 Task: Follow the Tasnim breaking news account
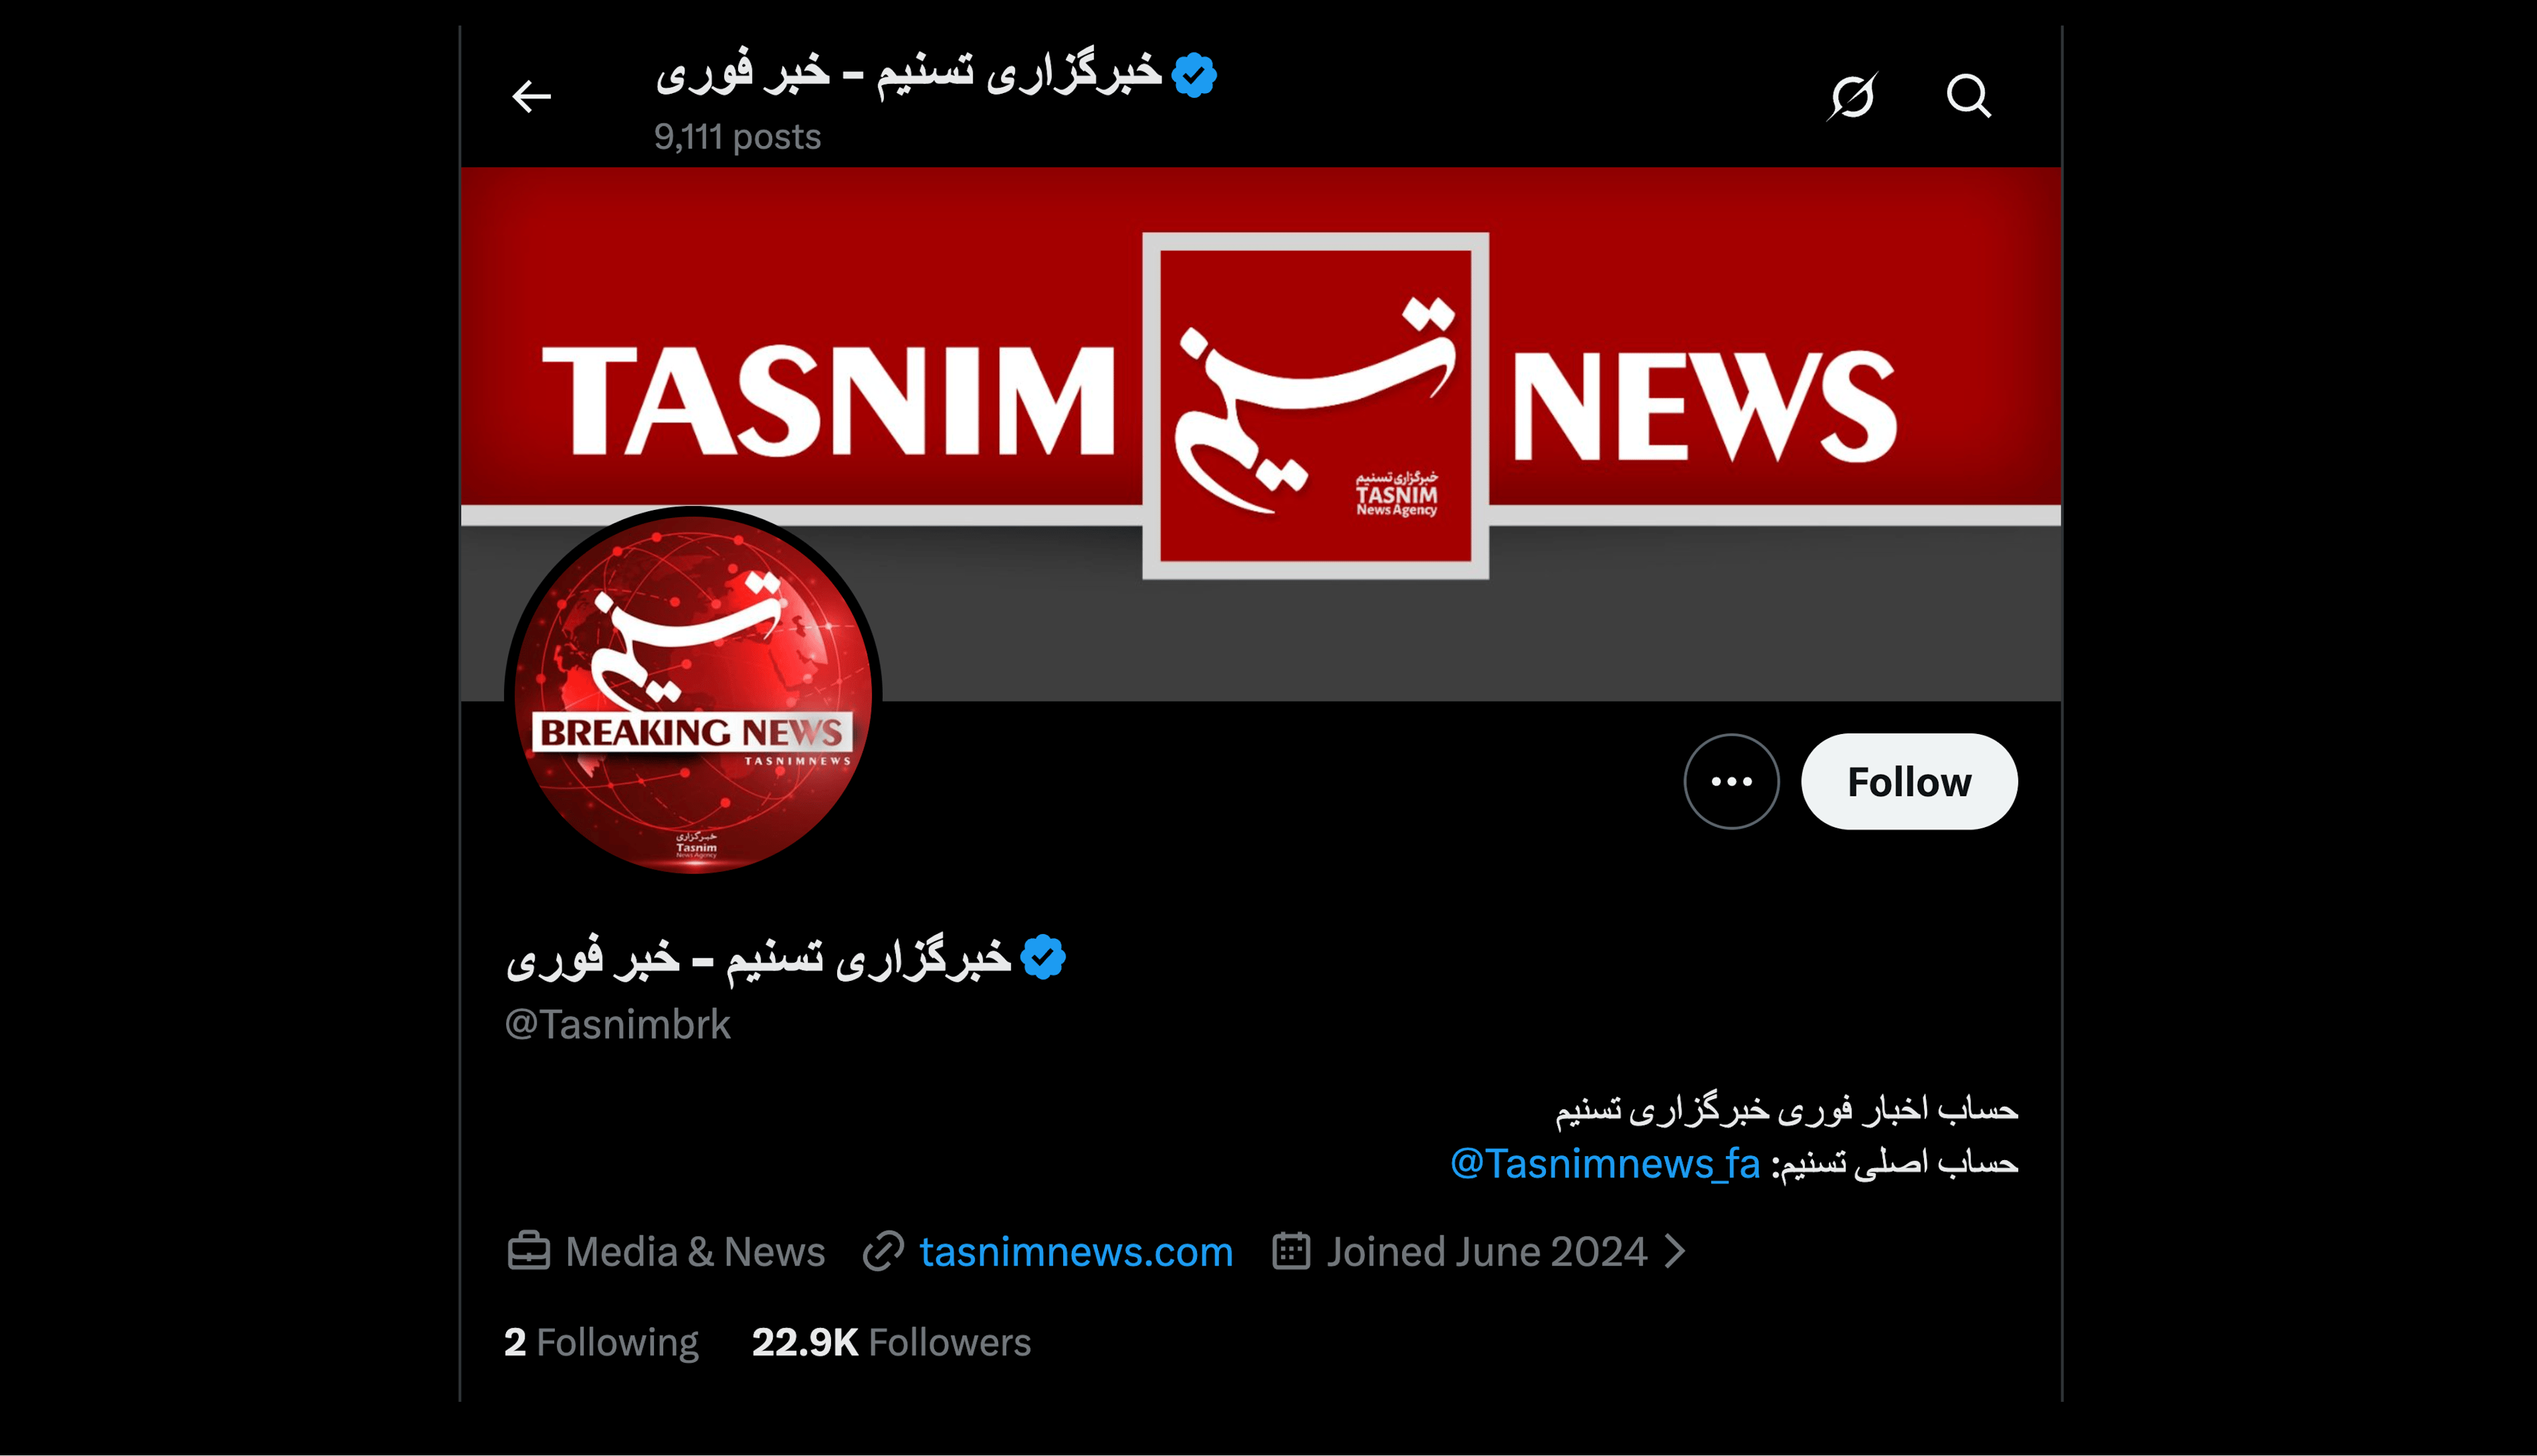click(x=1909, y=781)
